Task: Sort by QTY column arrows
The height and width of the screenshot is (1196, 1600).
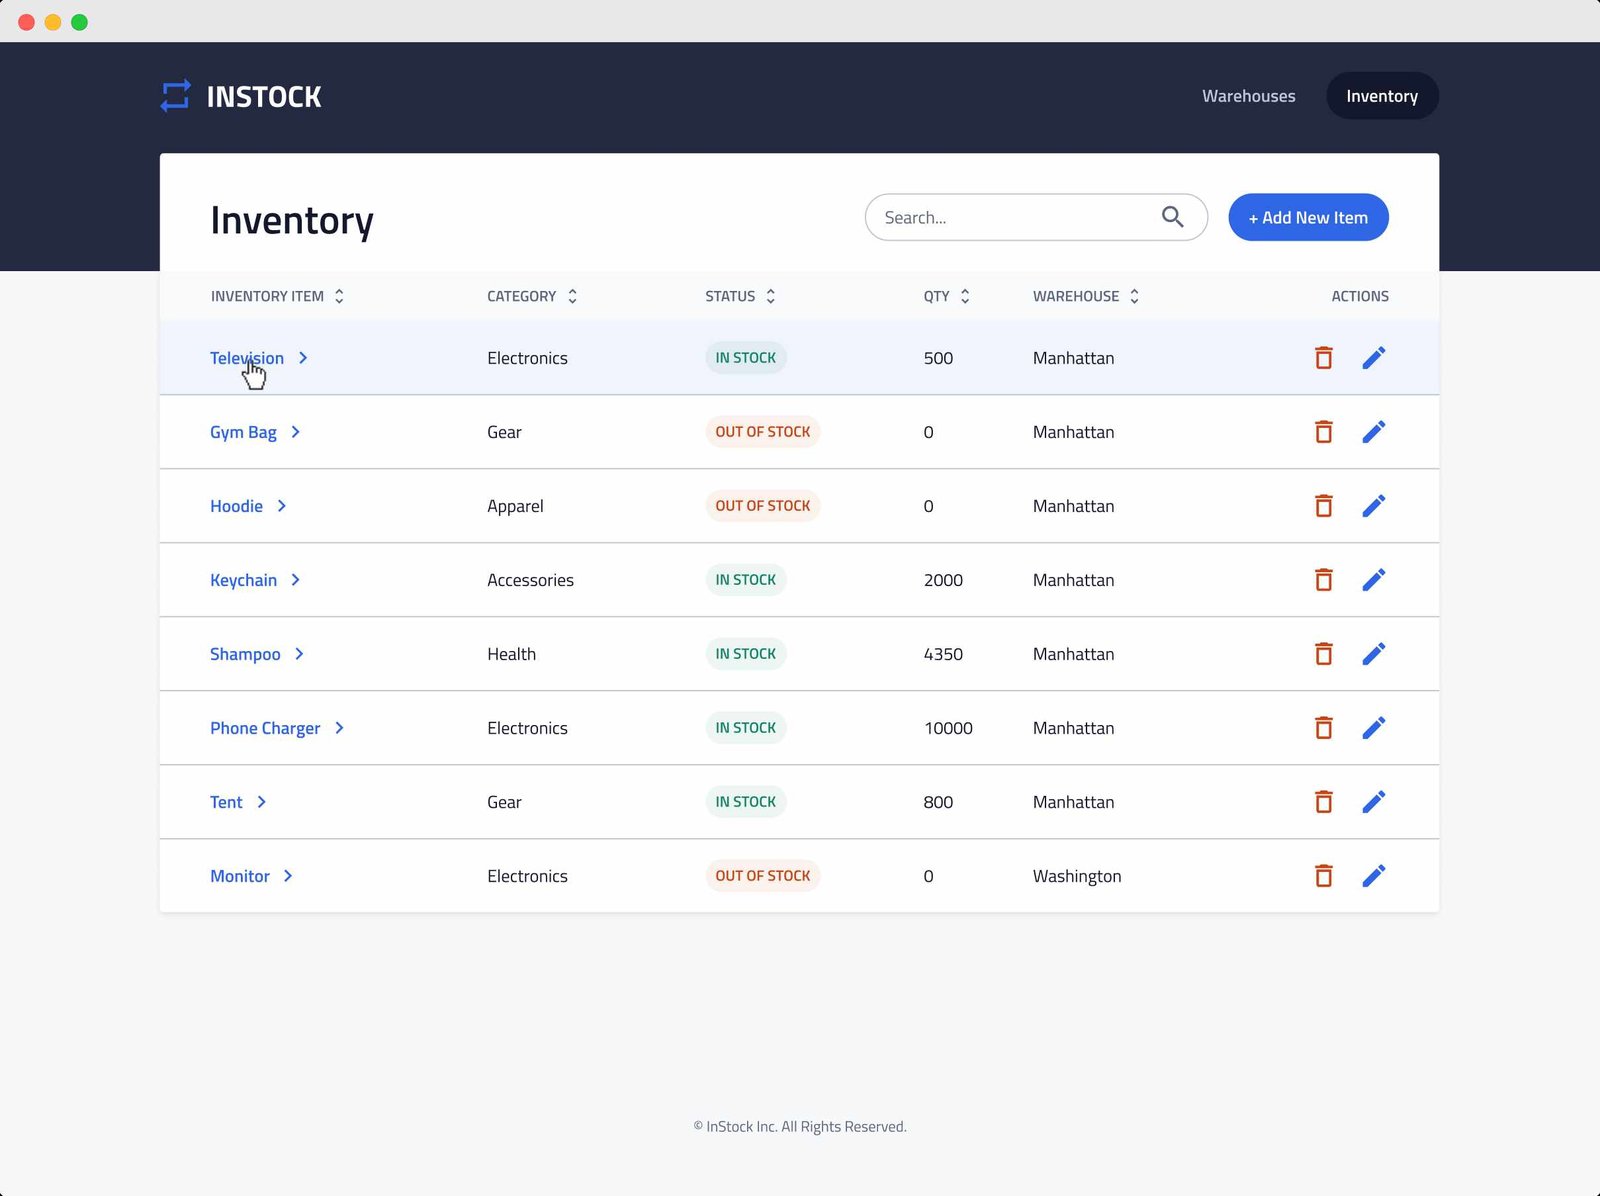Action: [965, 296]
